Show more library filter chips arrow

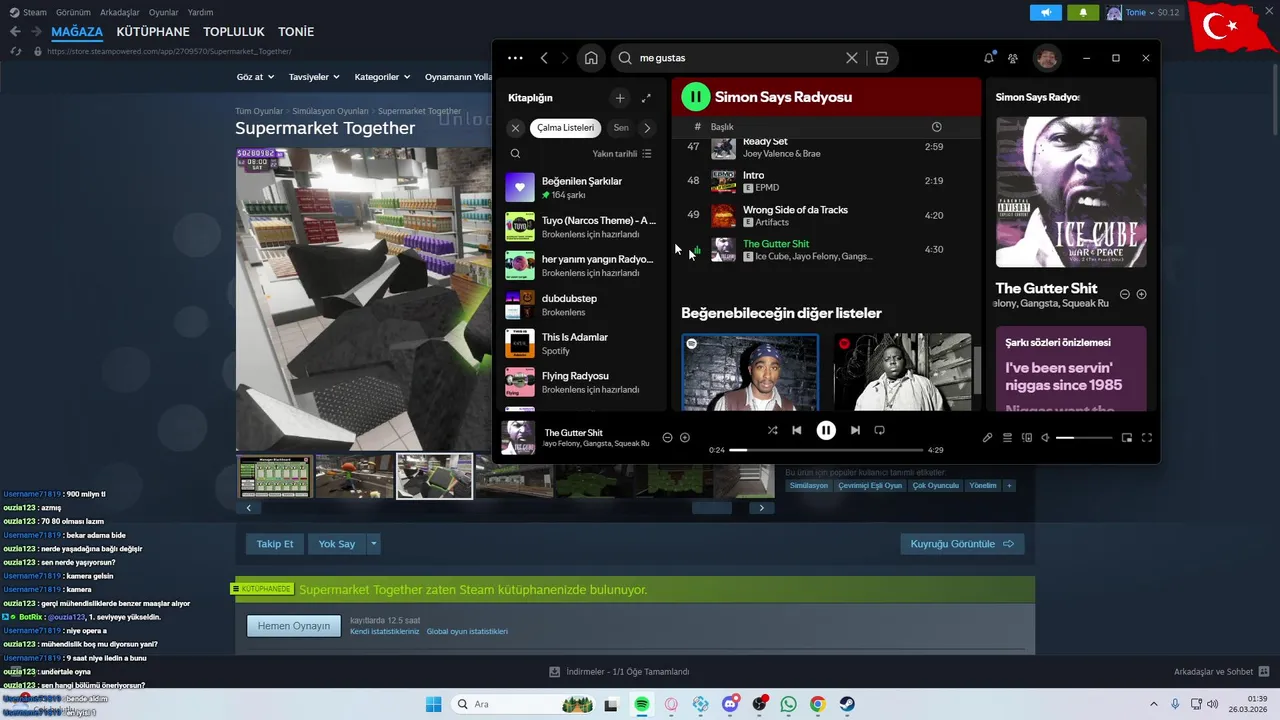pyautogui.click(x=647, y=128)
